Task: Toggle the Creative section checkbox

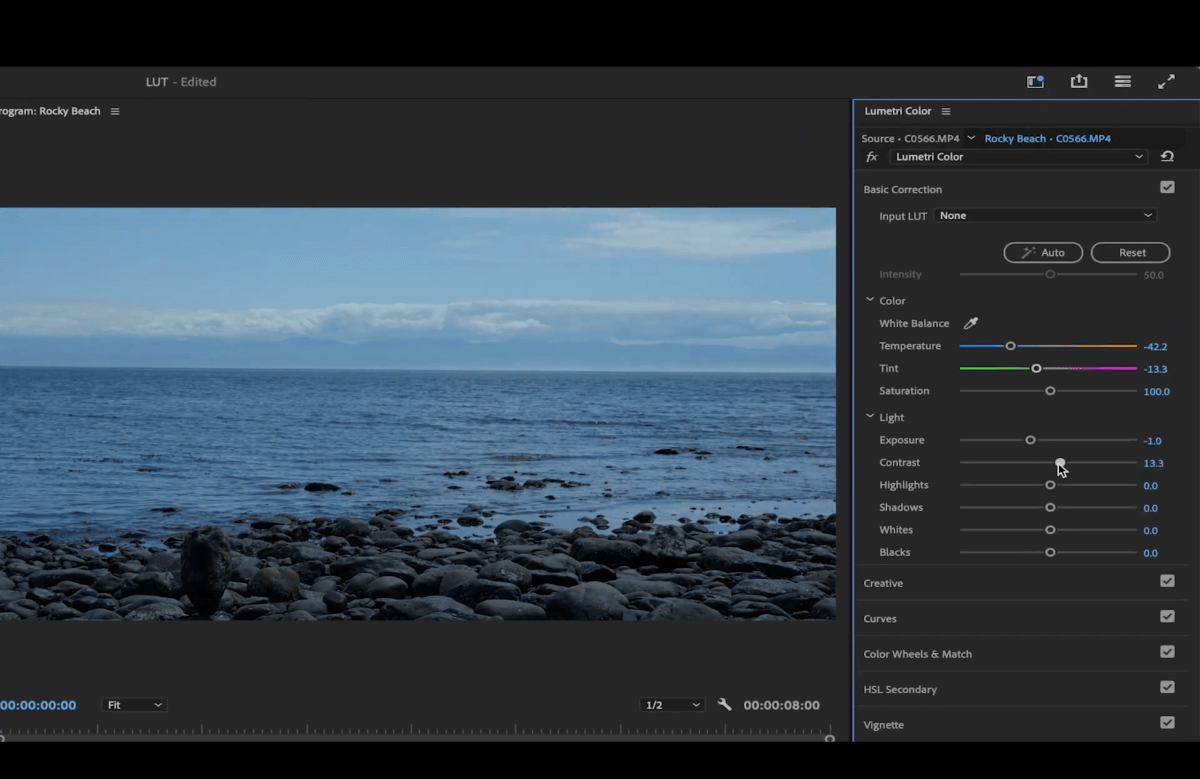Action: pyautogui.click(x=1167, y=581)
